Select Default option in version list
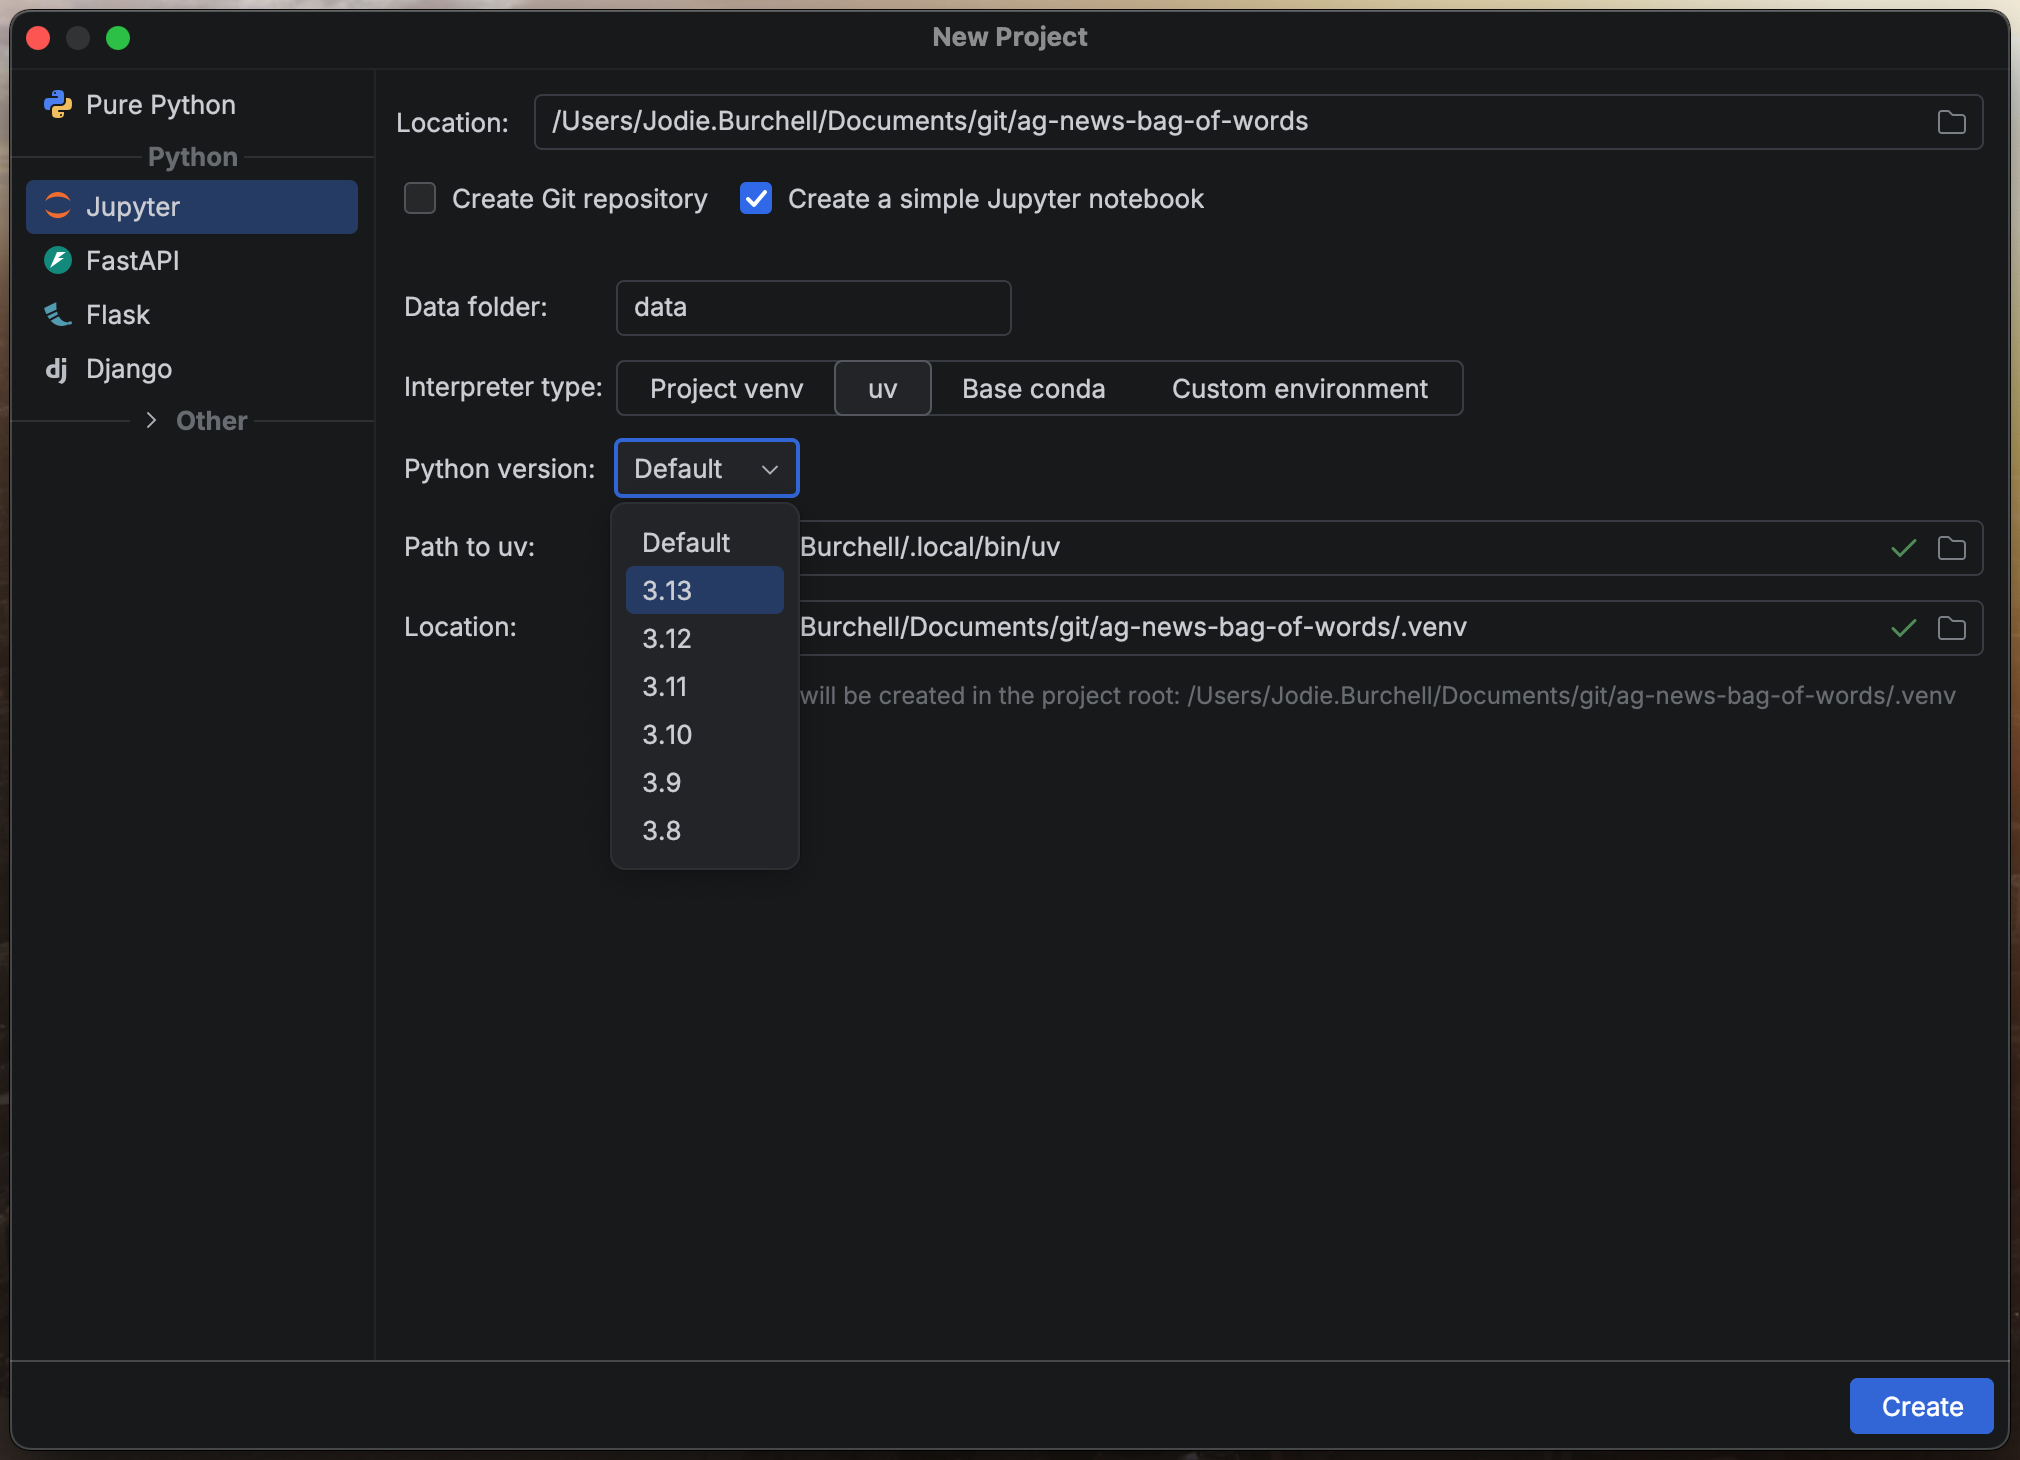 686,542
